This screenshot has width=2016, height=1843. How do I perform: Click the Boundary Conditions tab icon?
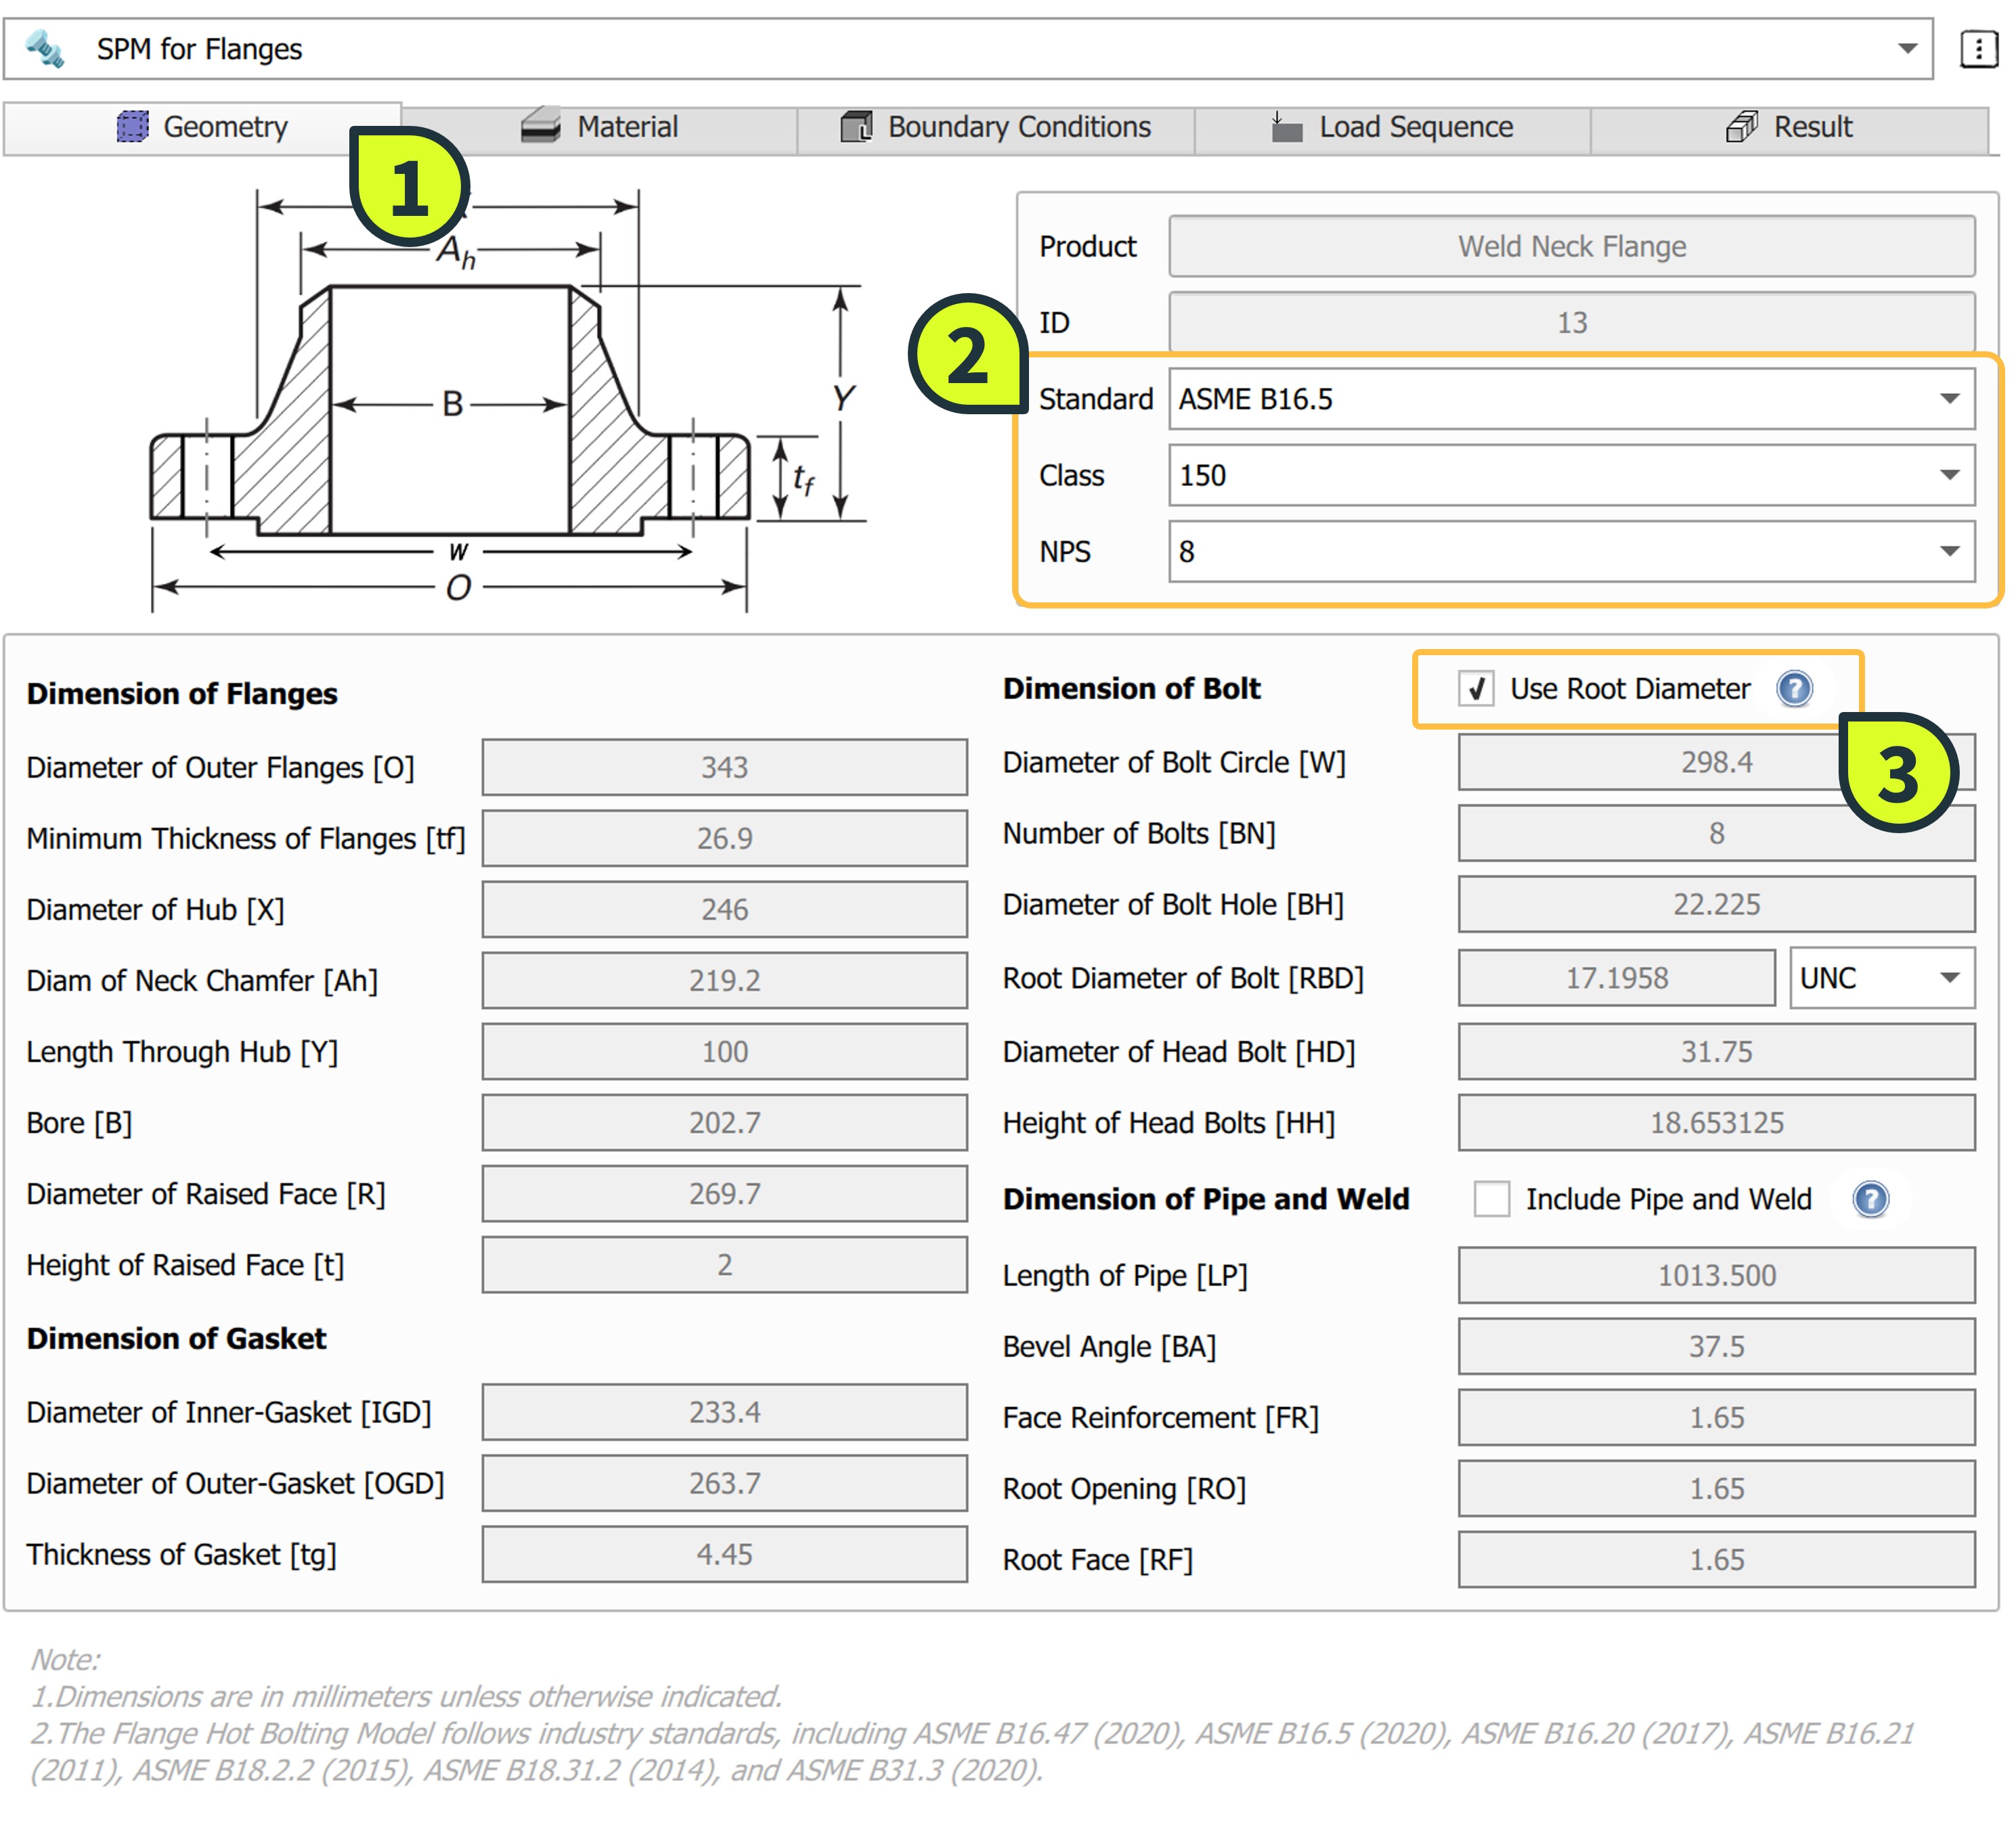pos(856,127)
